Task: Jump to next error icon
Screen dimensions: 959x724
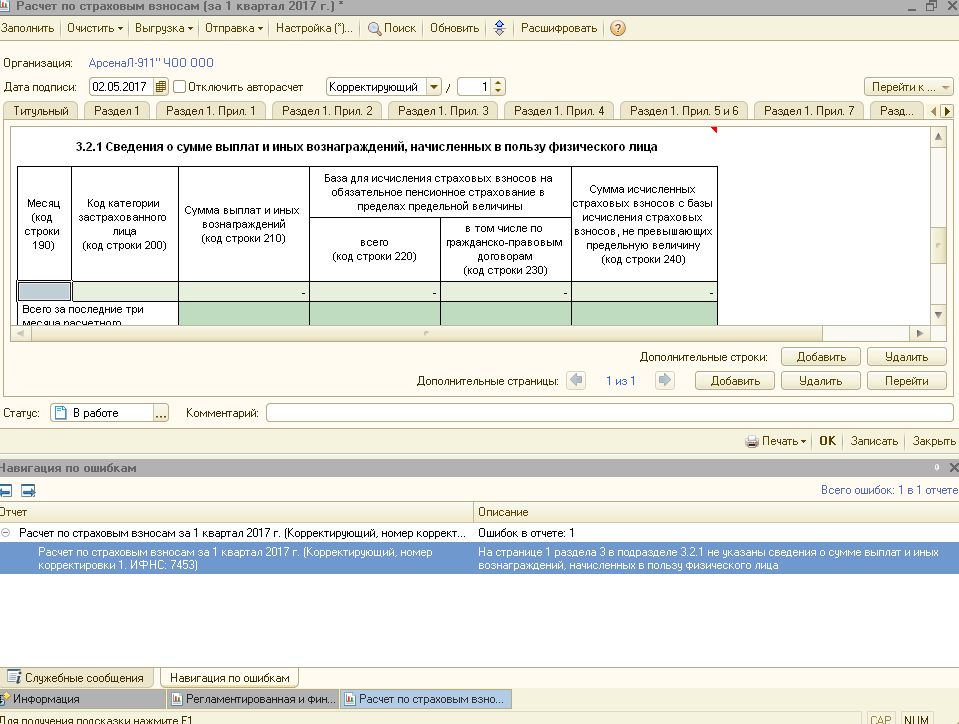Action: pos(28,490)
